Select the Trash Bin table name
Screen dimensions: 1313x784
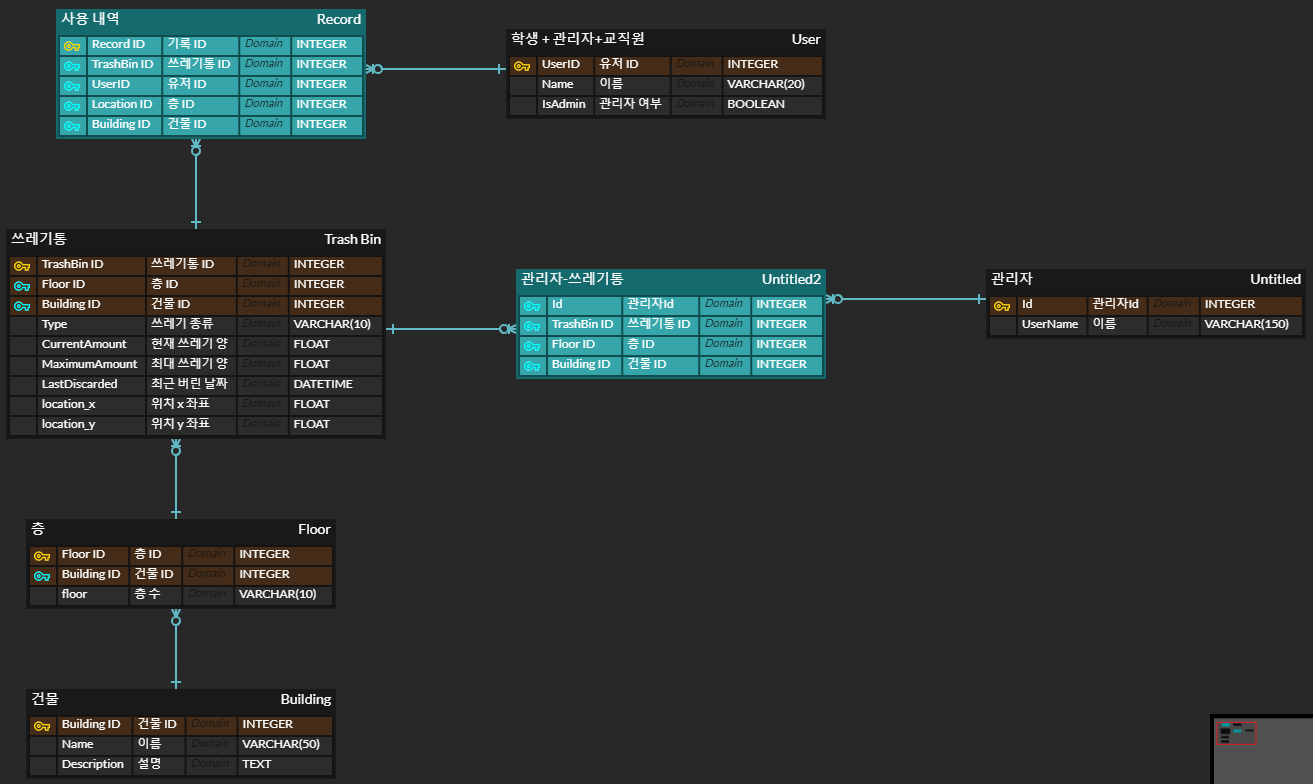click(353, 239)
